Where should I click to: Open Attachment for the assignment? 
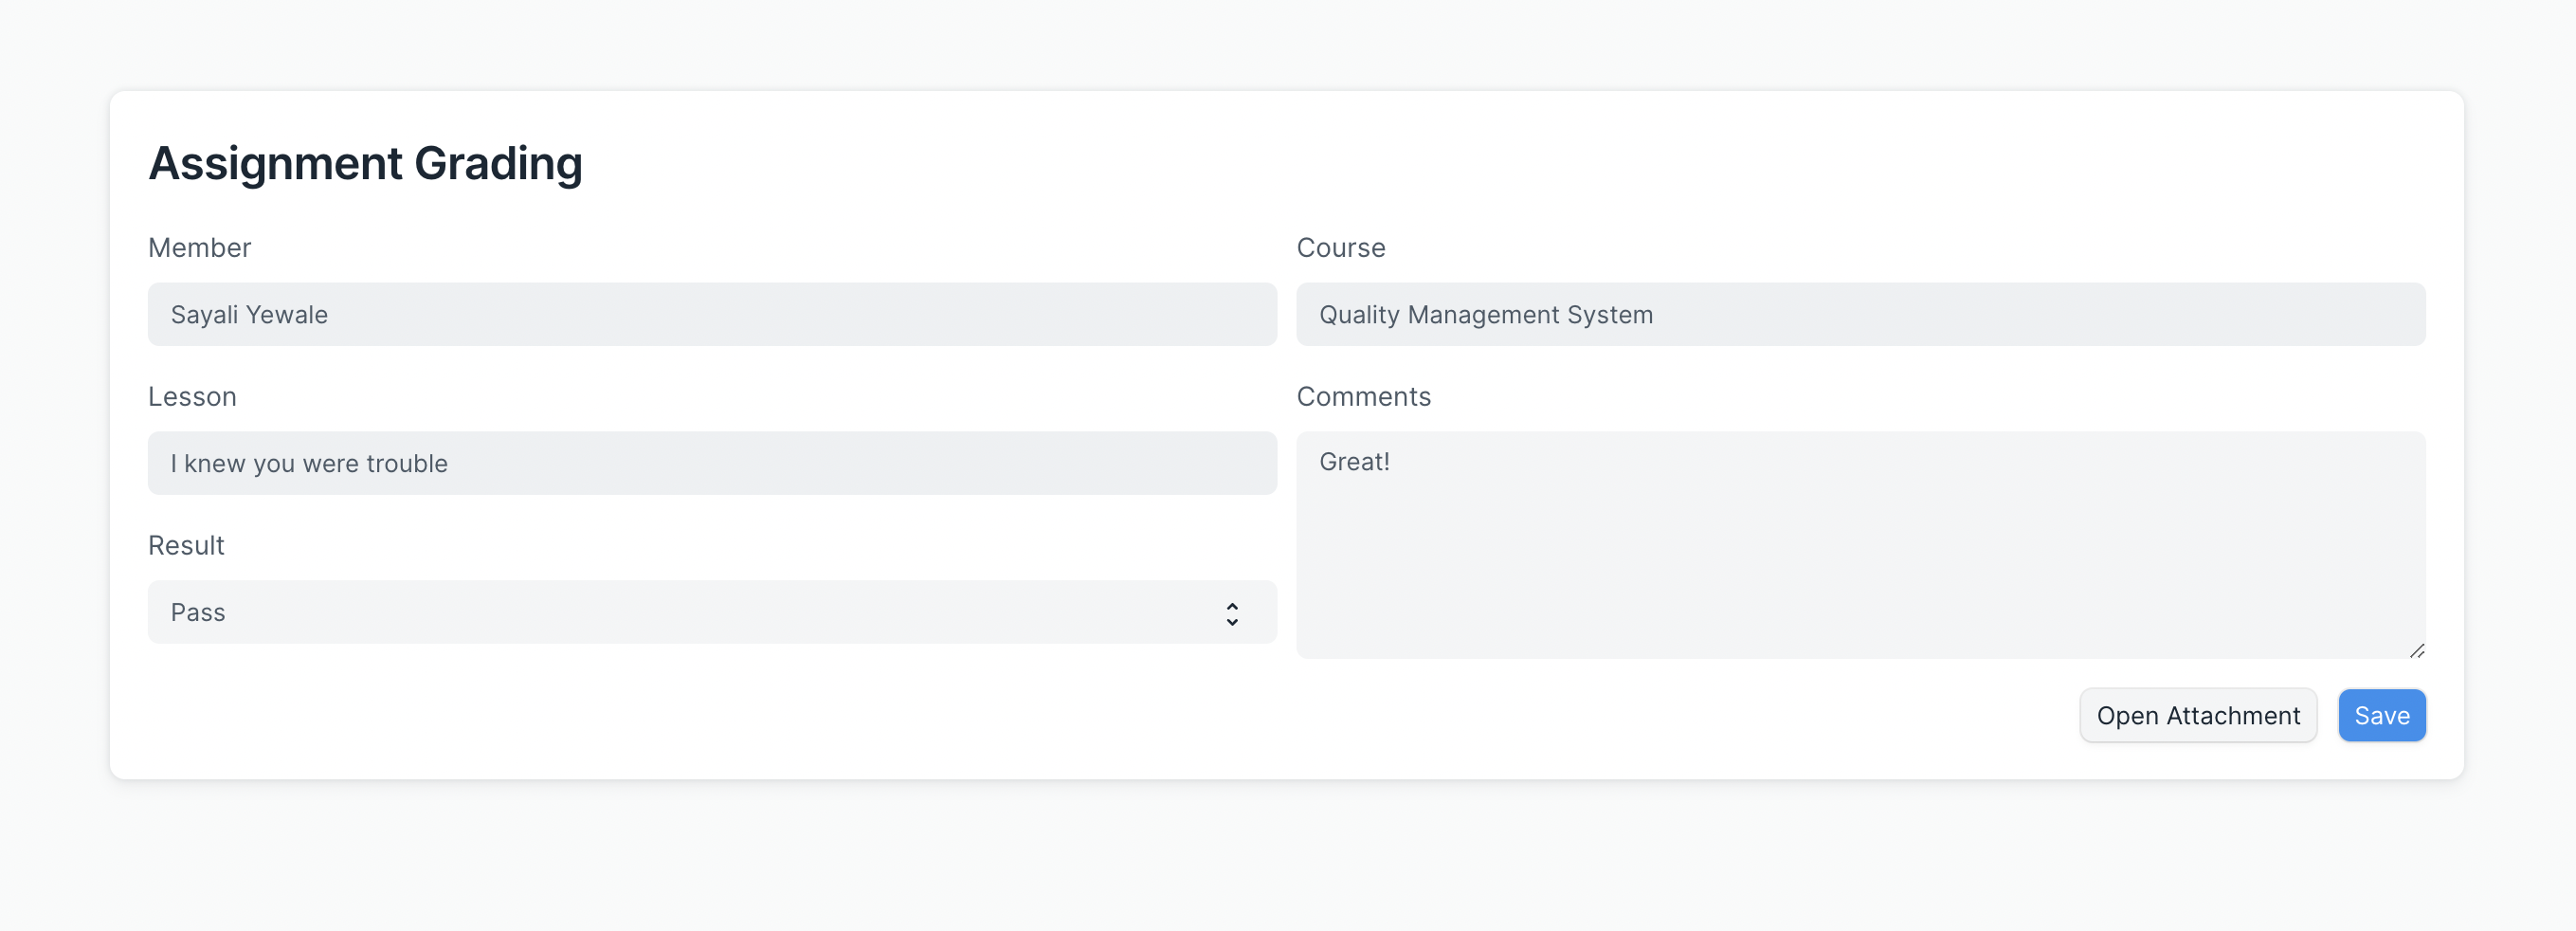(2198, 714)
